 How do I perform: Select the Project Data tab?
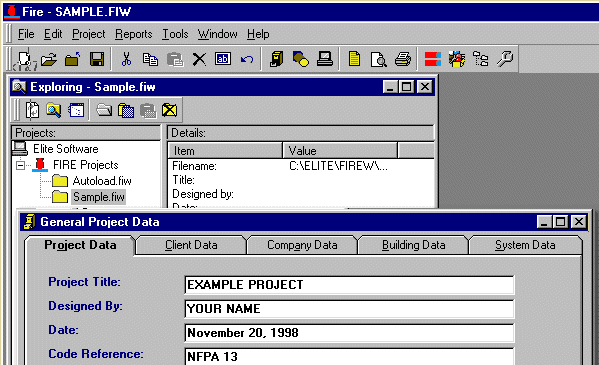coord(80,245)
